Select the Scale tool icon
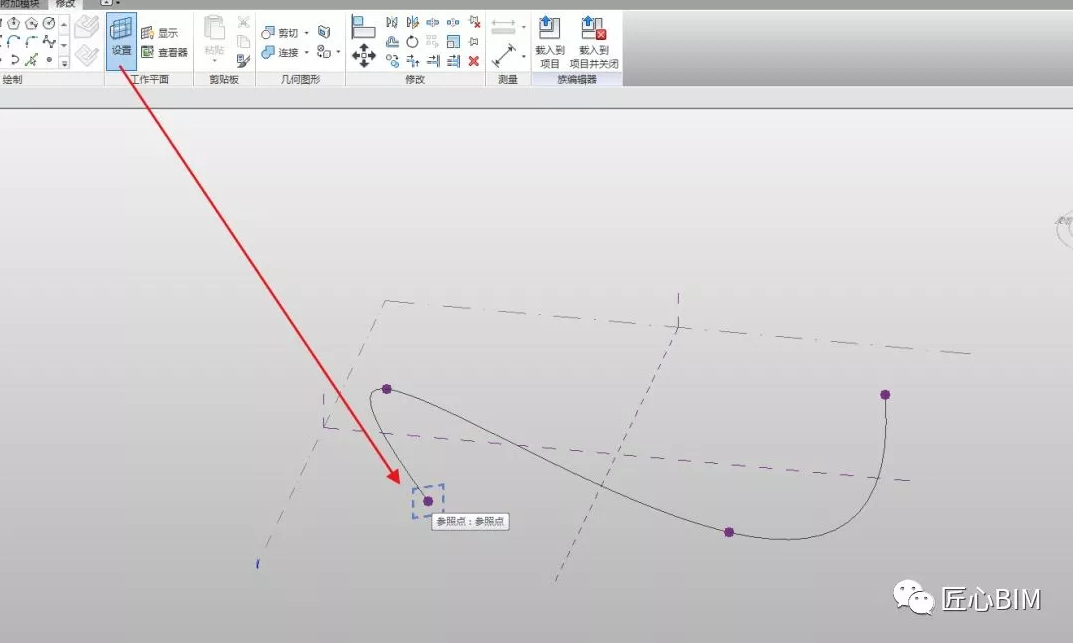This screenshot has width=1073, height=643. tap(453, 42)
